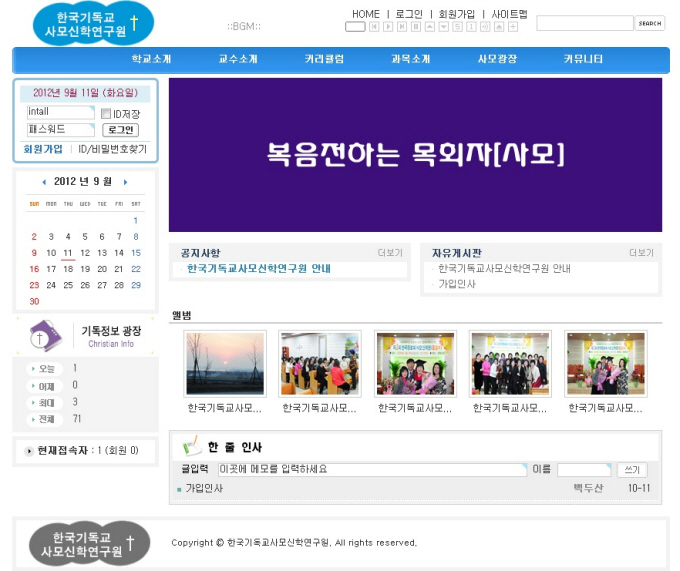Viewport: 680px width, 571px height.
Task: Open the 학교소개 menu
Action: [x=152, y=59]
